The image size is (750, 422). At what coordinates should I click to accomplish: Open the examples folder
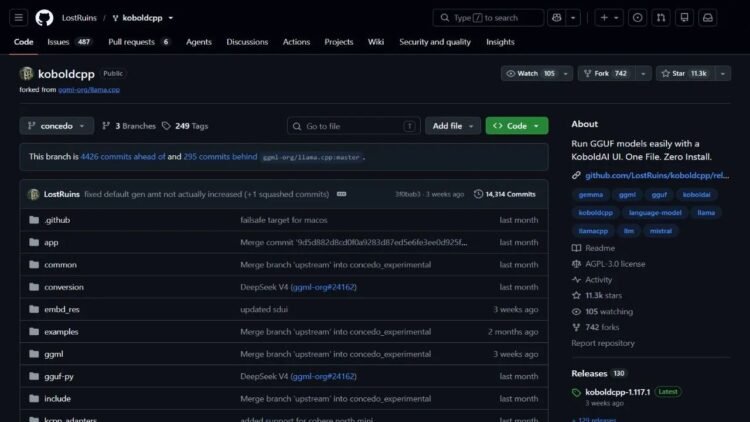(x=61, y=332)
